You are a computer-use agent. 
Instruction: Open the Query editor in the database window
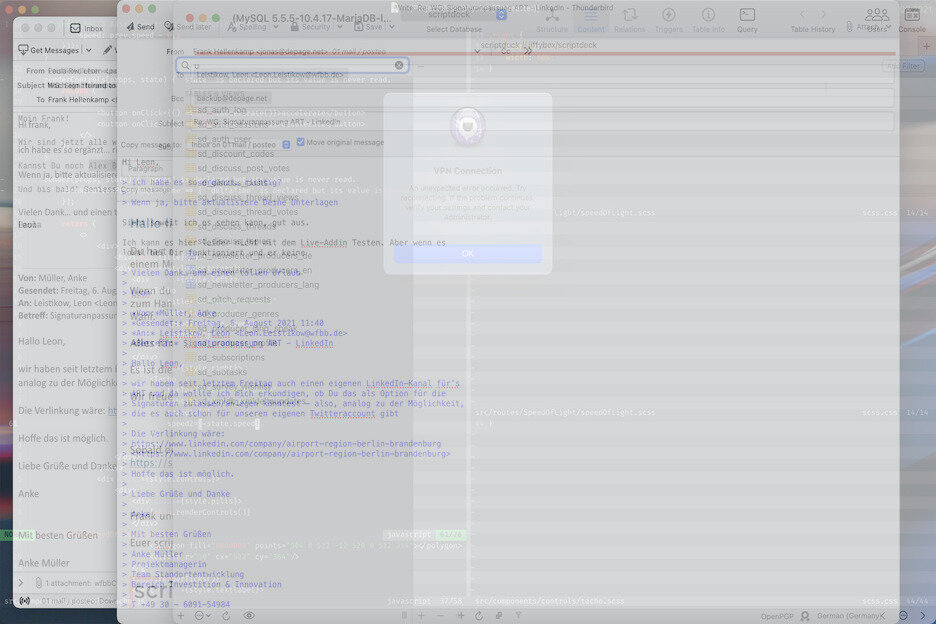pyautogui.click(x=747, y=20)
